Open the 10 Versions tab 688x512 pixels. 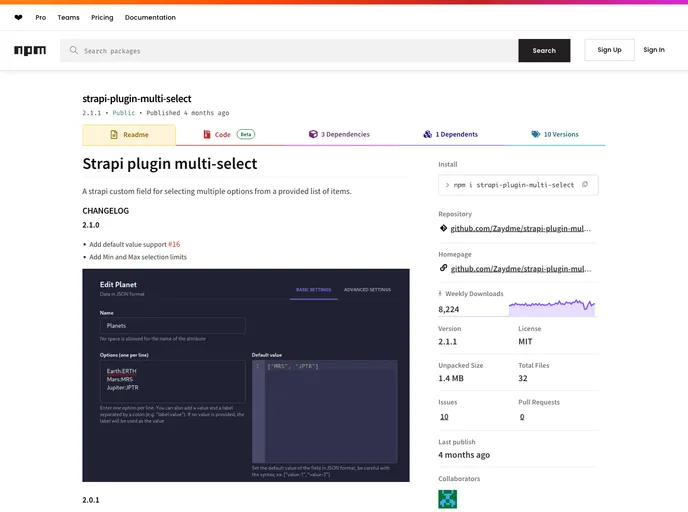click(x=555, y=134)
